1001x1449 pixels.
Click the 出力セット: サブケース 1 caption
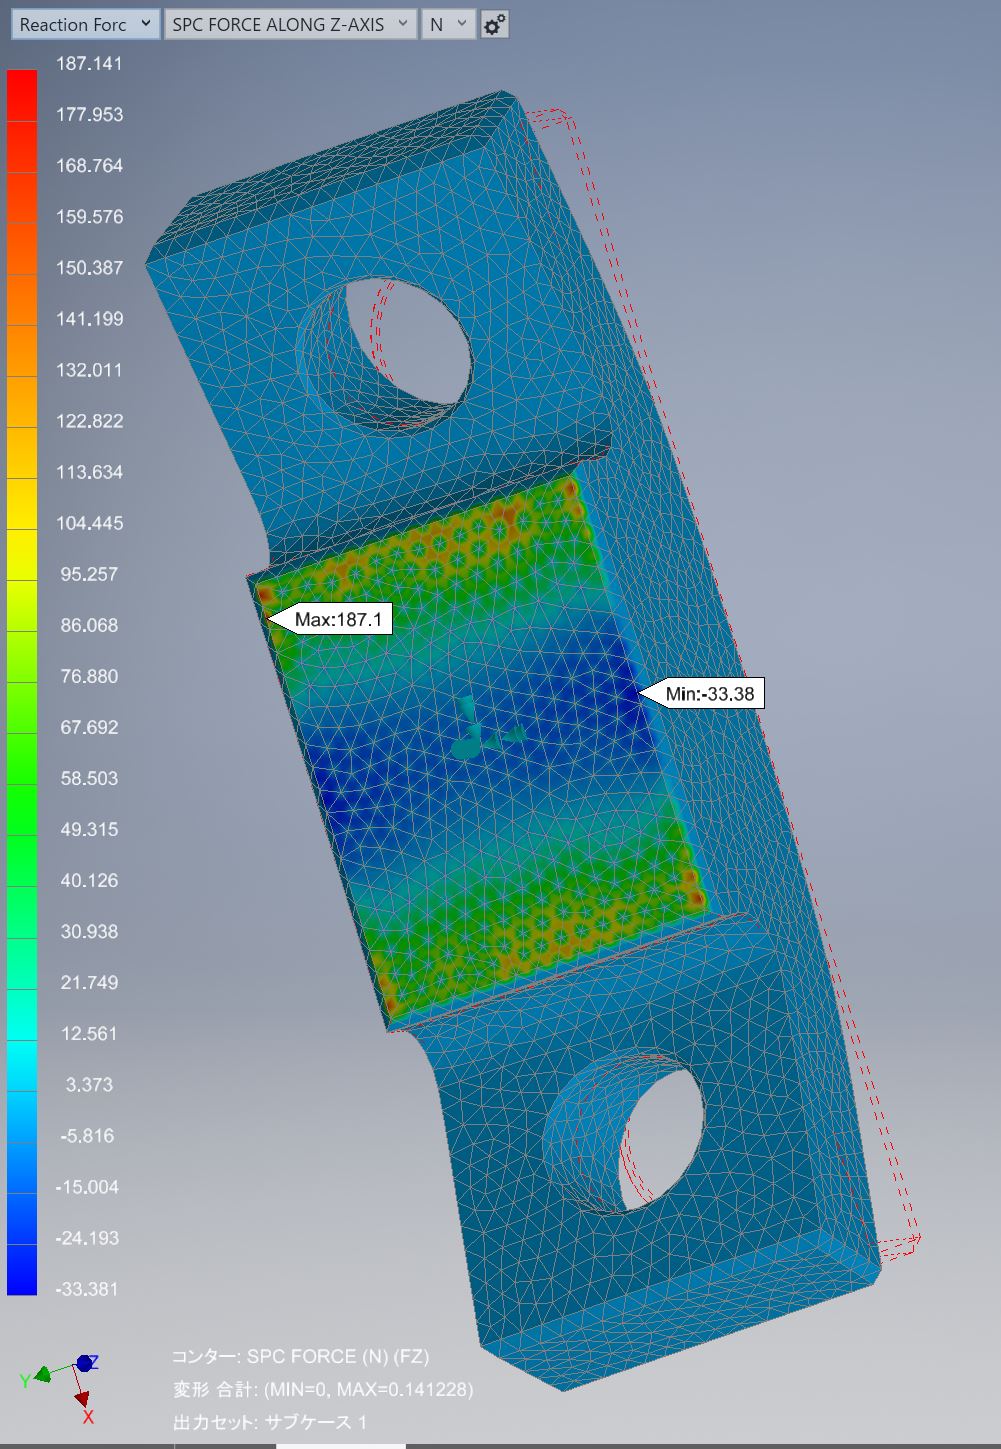270,1421
